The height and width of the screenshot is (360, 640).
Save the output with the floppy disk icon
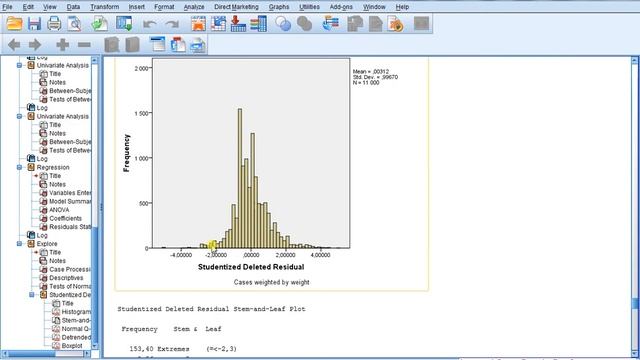[x=34, y=24]
